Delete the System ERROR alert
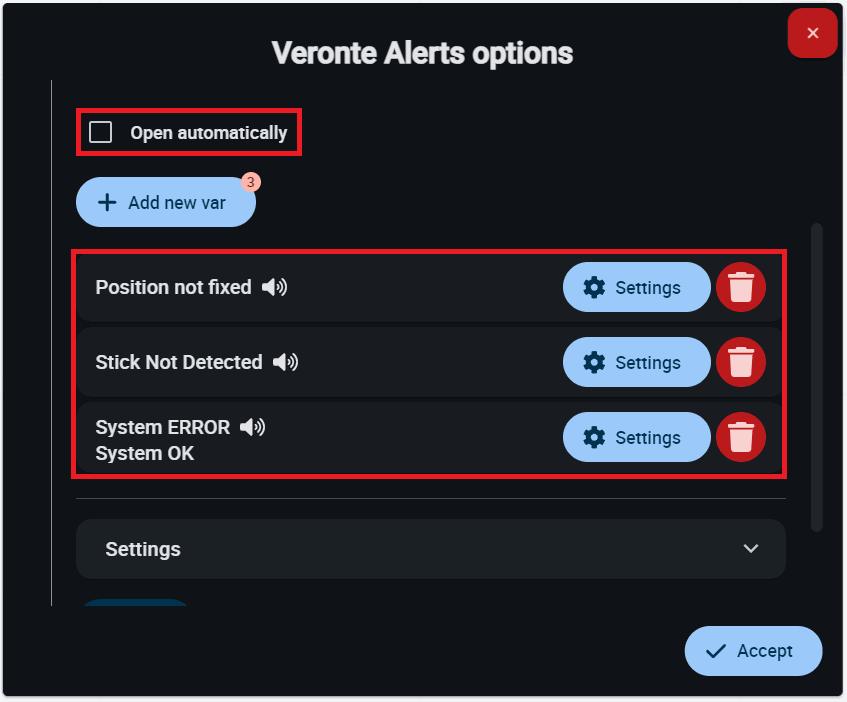This screenshot has height=702, width=847. click(x=740, y=438)
